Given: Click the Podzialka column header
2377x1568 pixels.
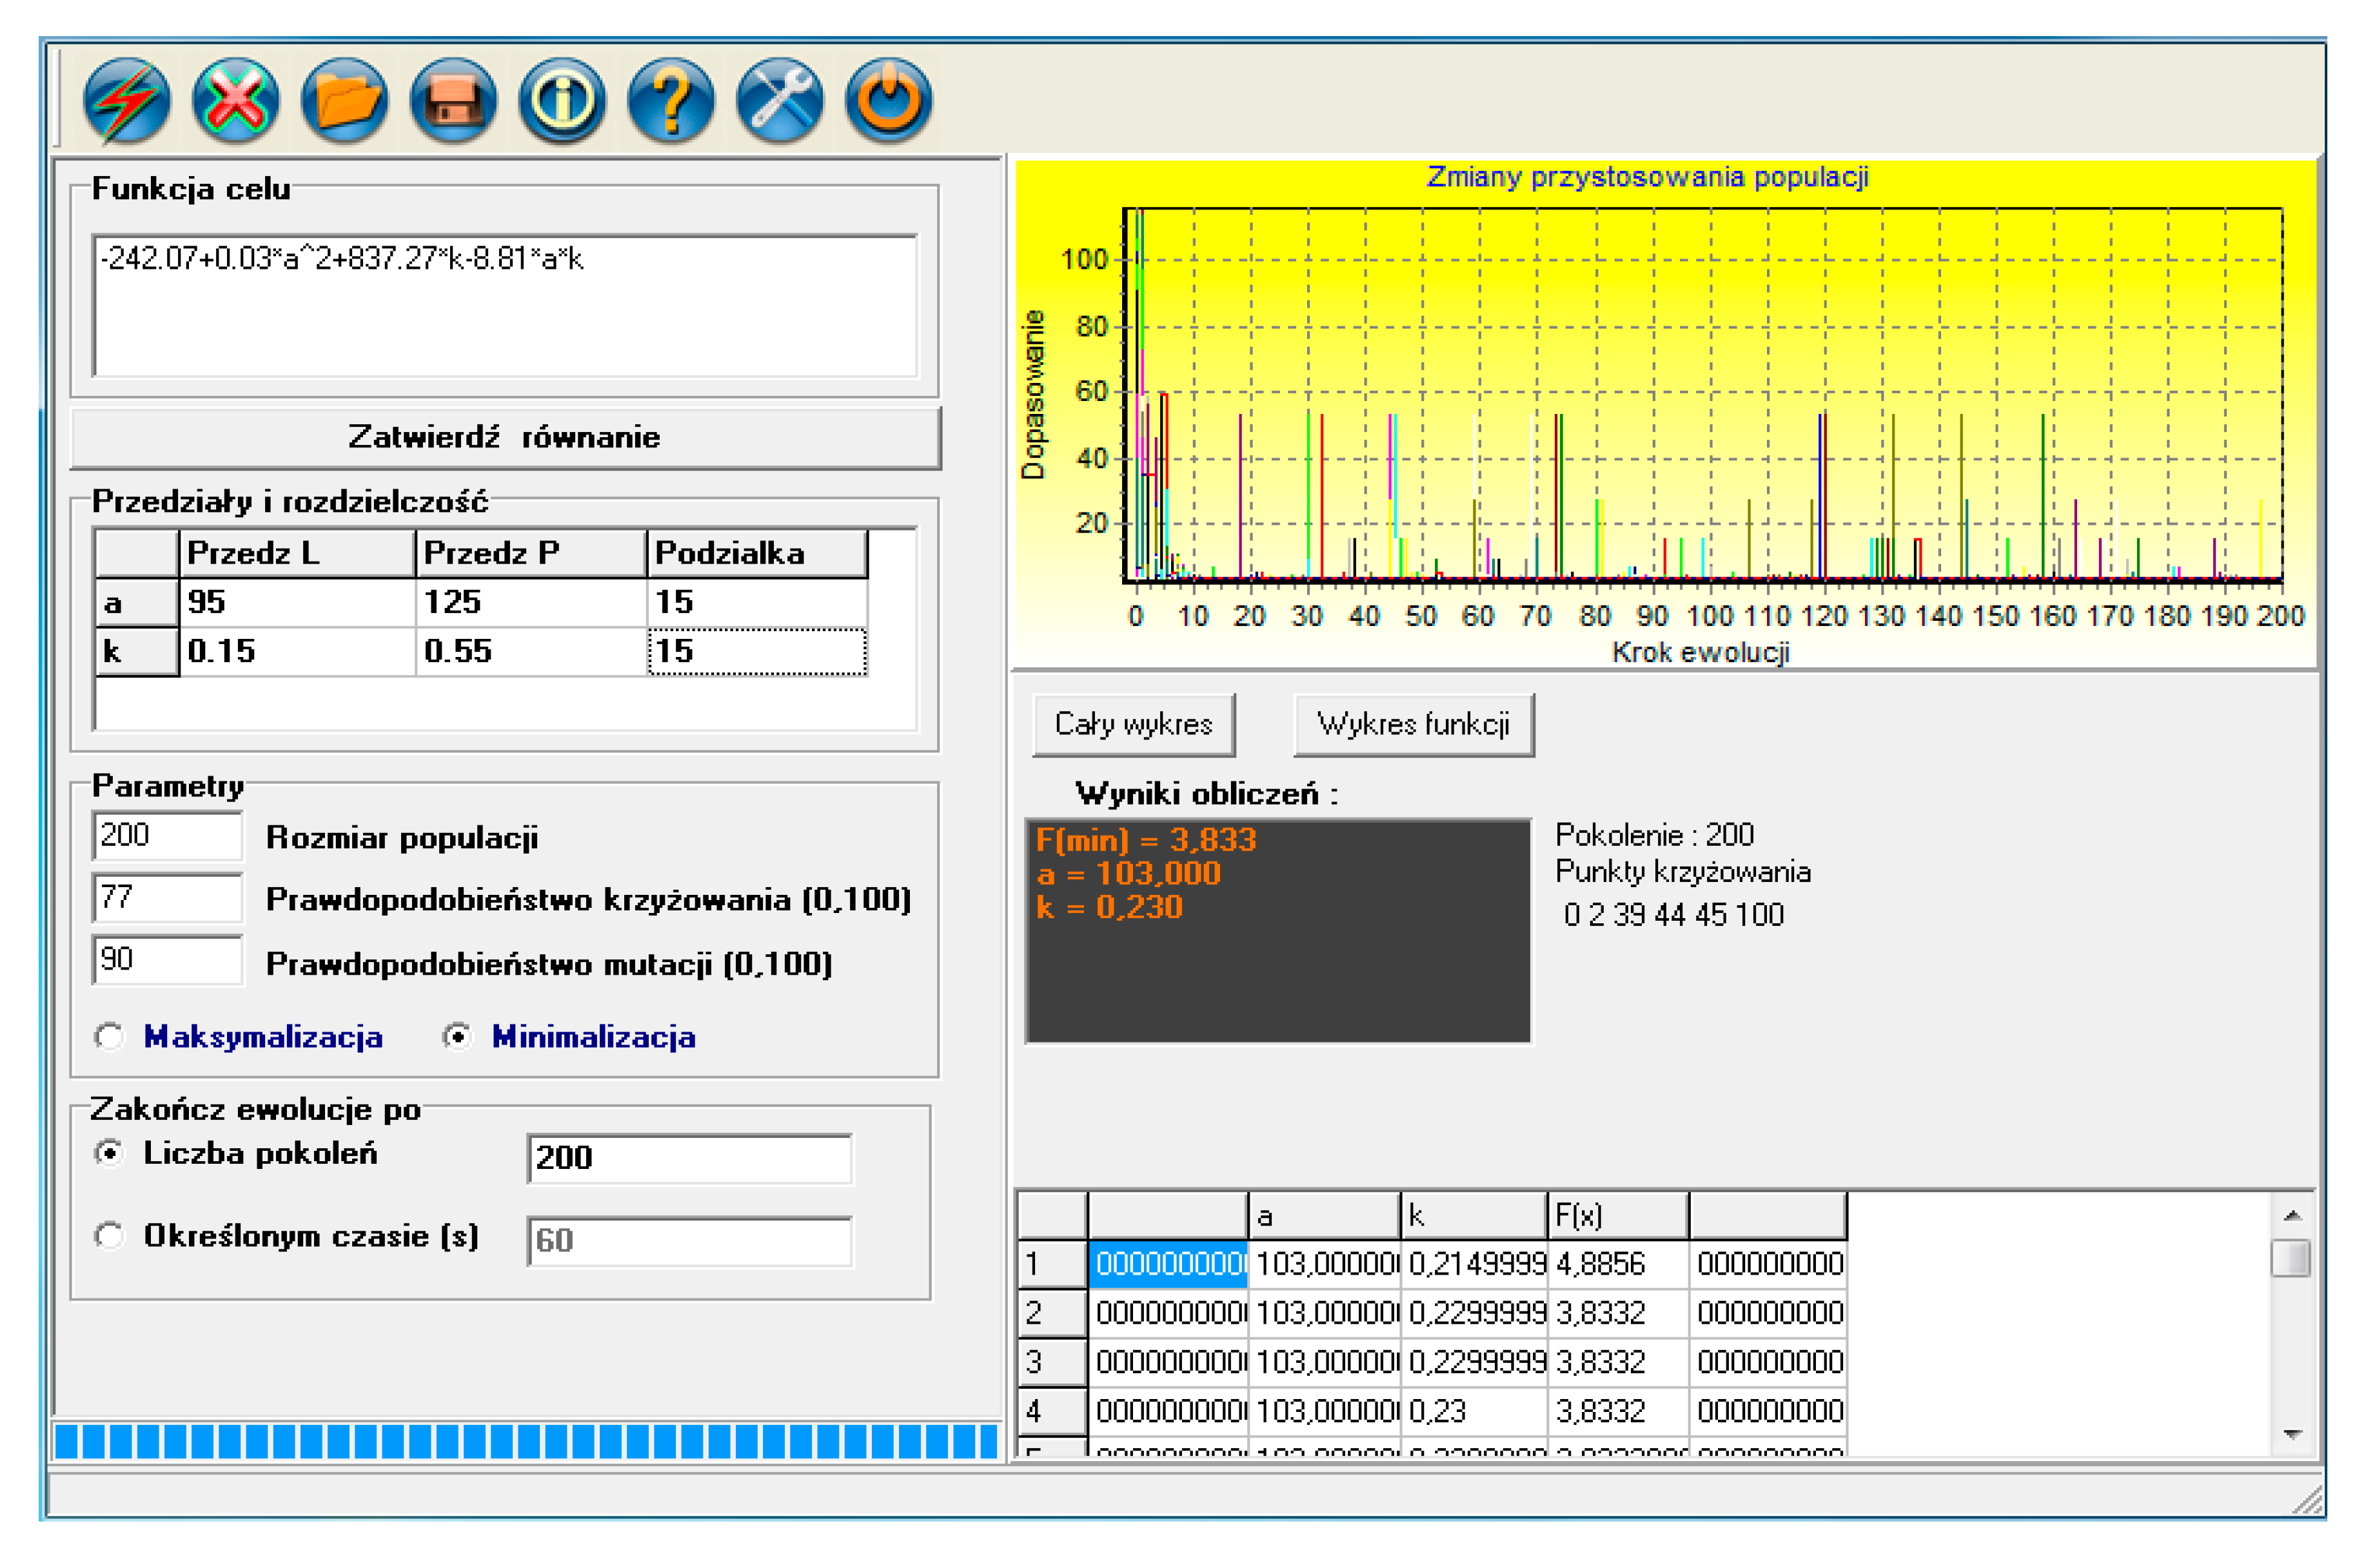Looking at the screenshot, I should tap(757, 553).
